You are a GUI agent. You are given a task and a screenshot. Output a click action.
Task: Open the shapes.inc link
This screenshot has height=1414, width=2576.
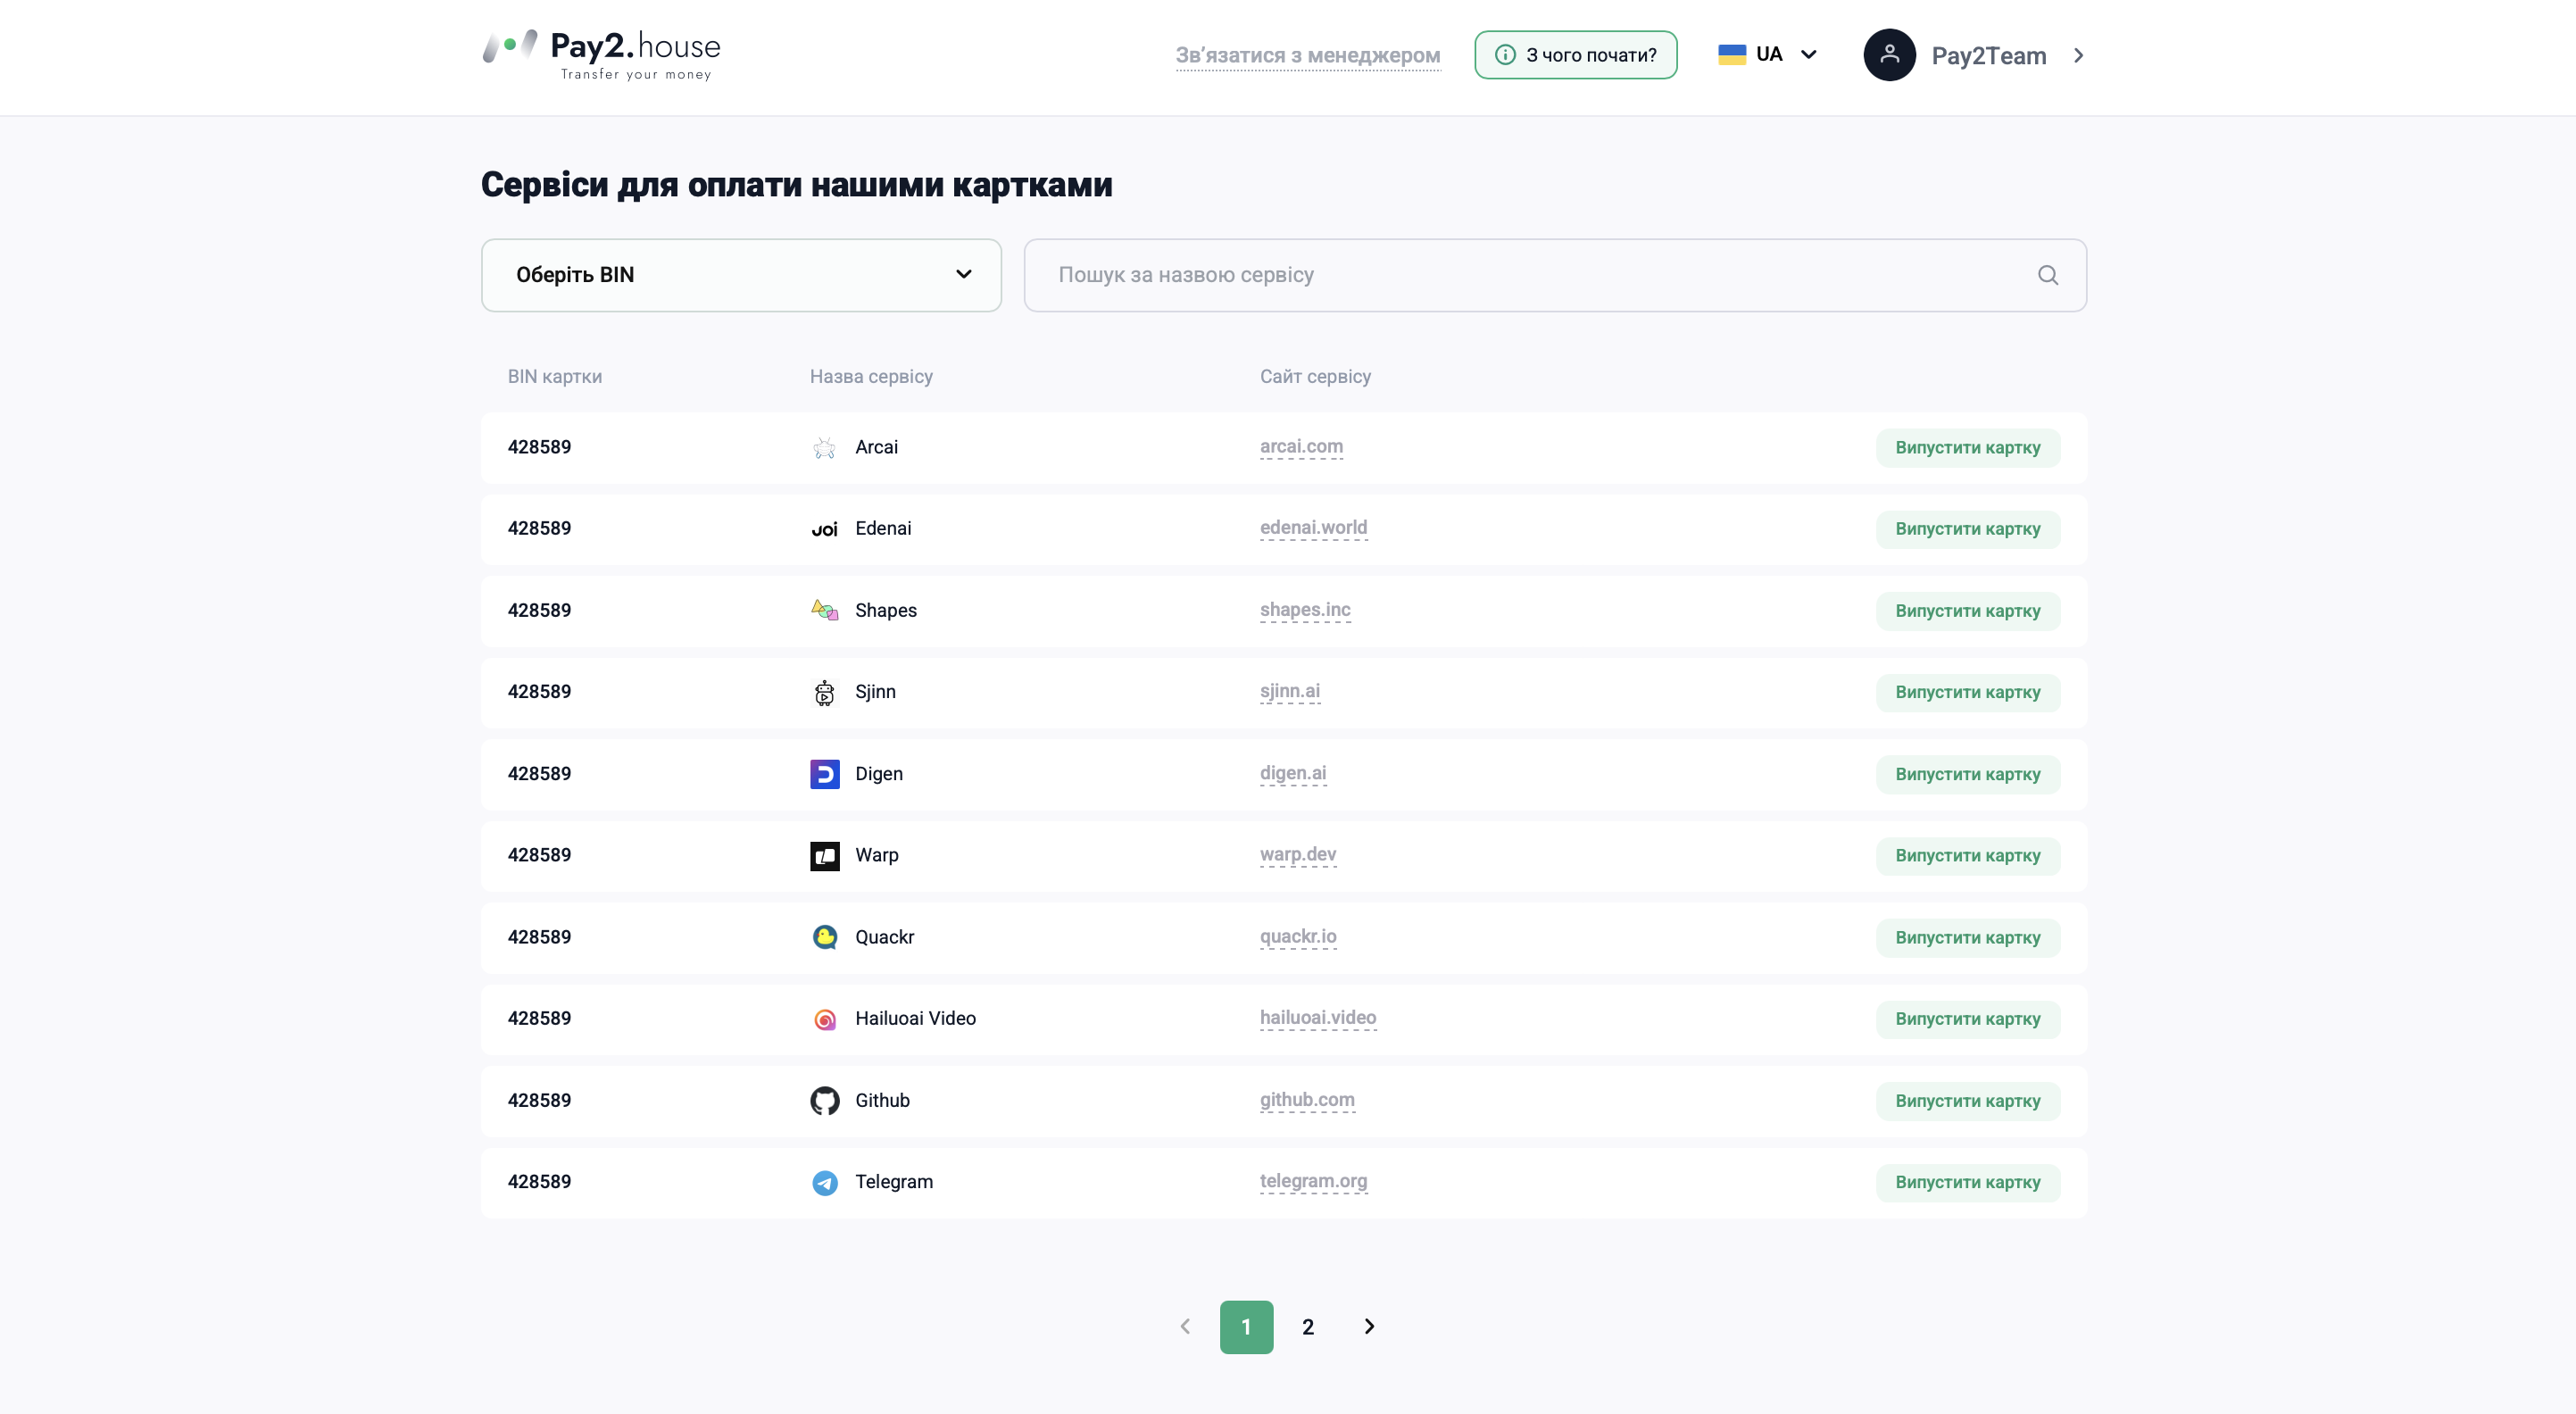click(1305, 610)
